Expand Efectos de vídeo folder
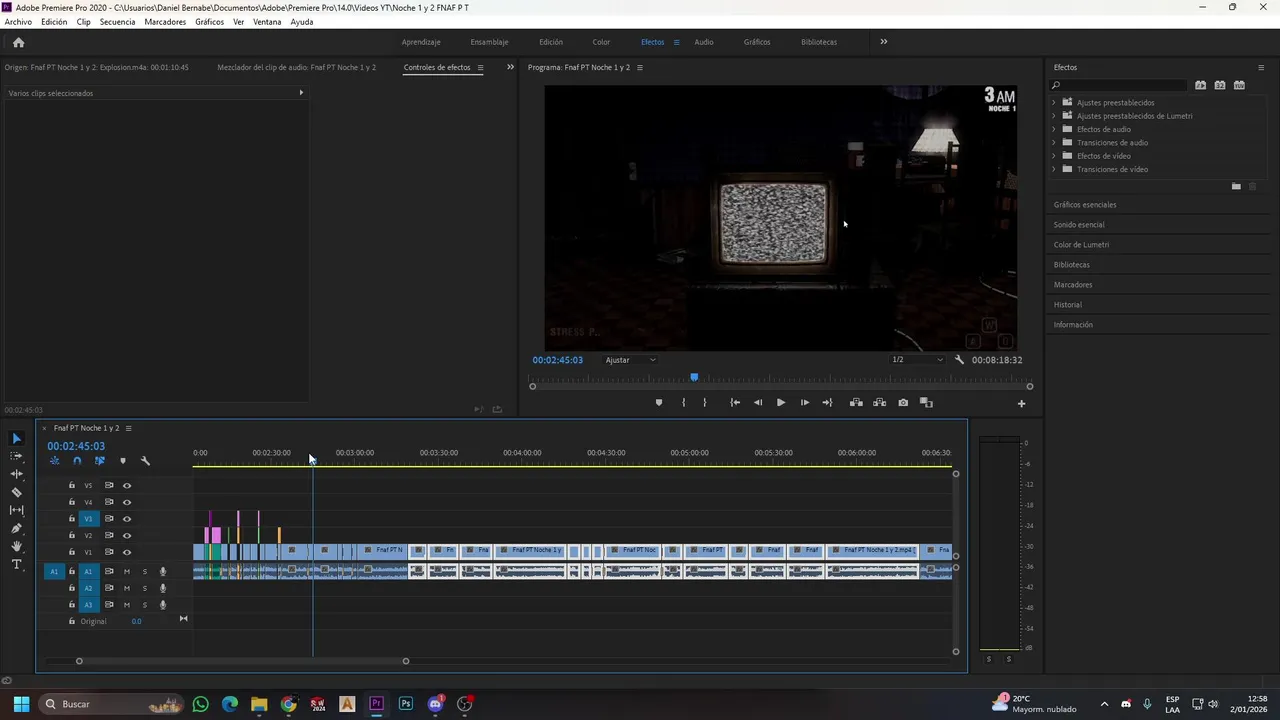The image size is (1280, 720). pos(1053,156)
